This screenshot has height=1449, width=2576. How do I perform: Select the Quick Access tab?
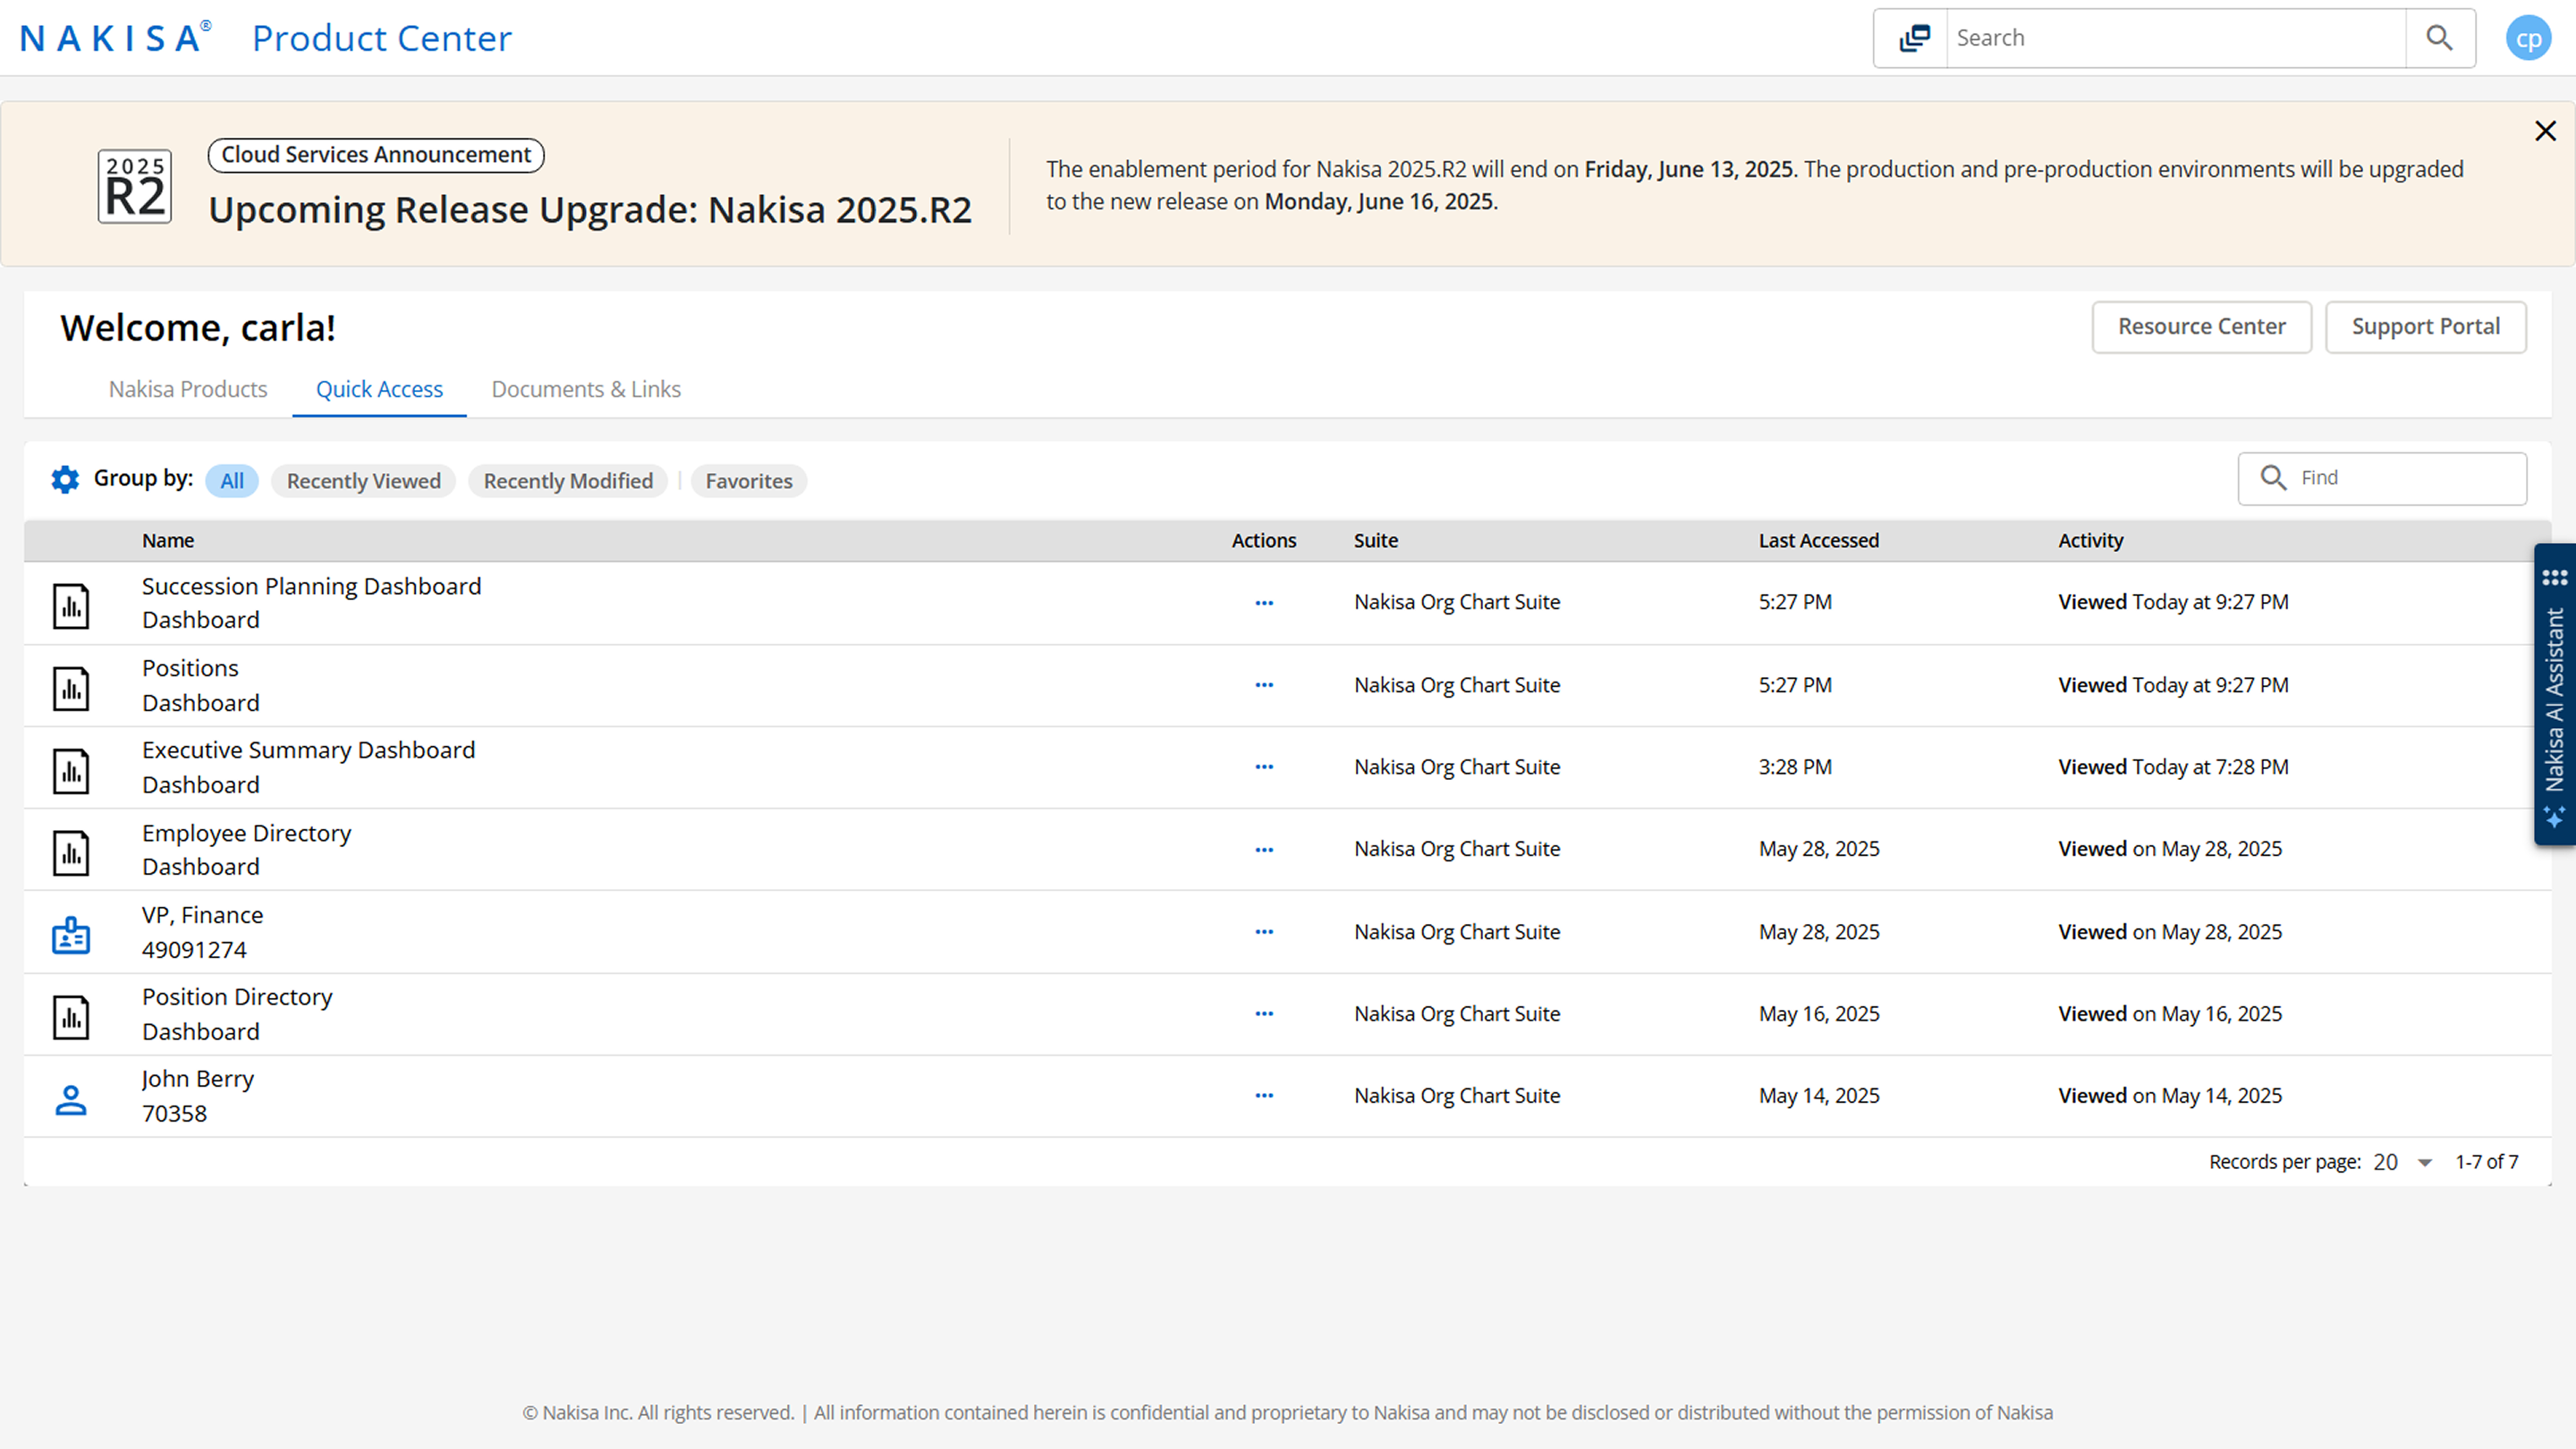click(380, 389)
